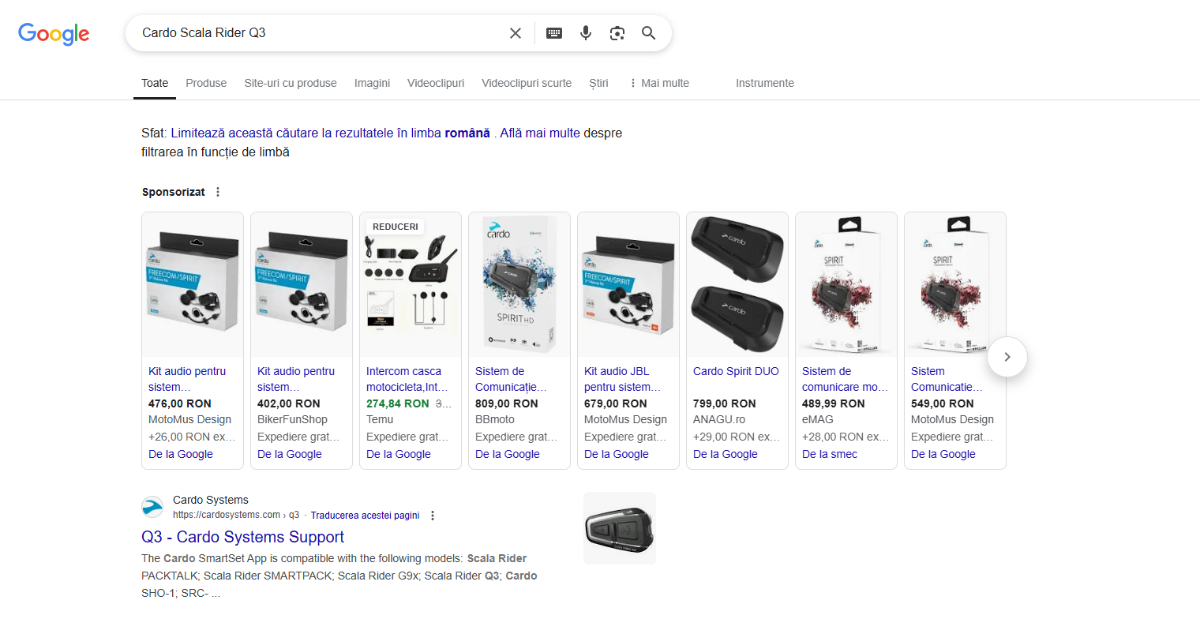
Task: Click the ANAGU.ro seller name
Action: 719,420
